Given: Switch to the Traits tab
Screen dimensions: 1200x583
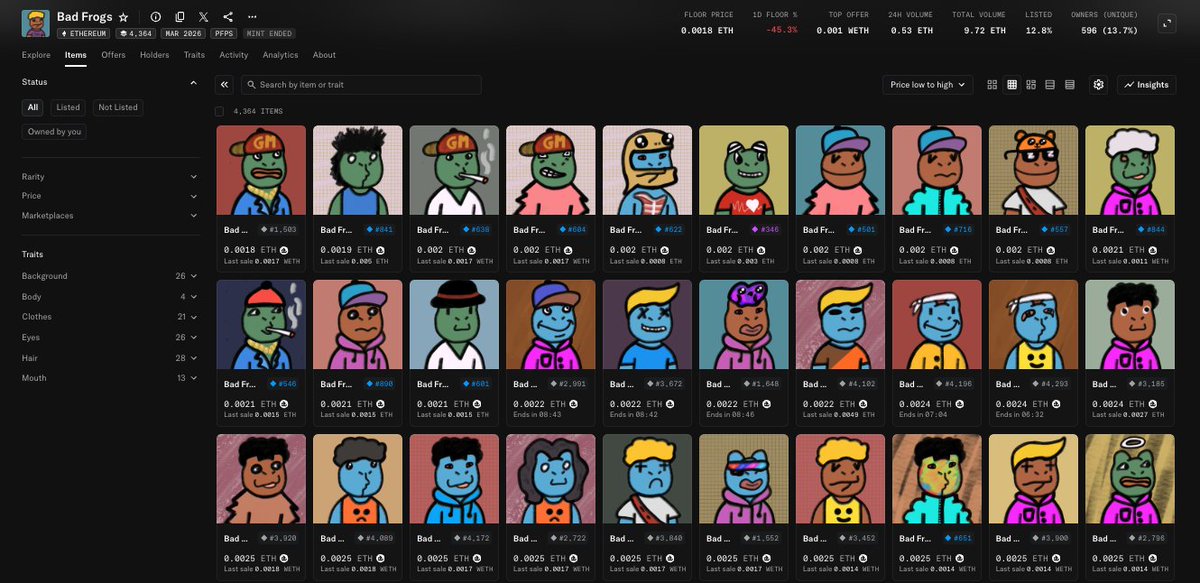Looking at the screenshot, I should pos(194,55).
